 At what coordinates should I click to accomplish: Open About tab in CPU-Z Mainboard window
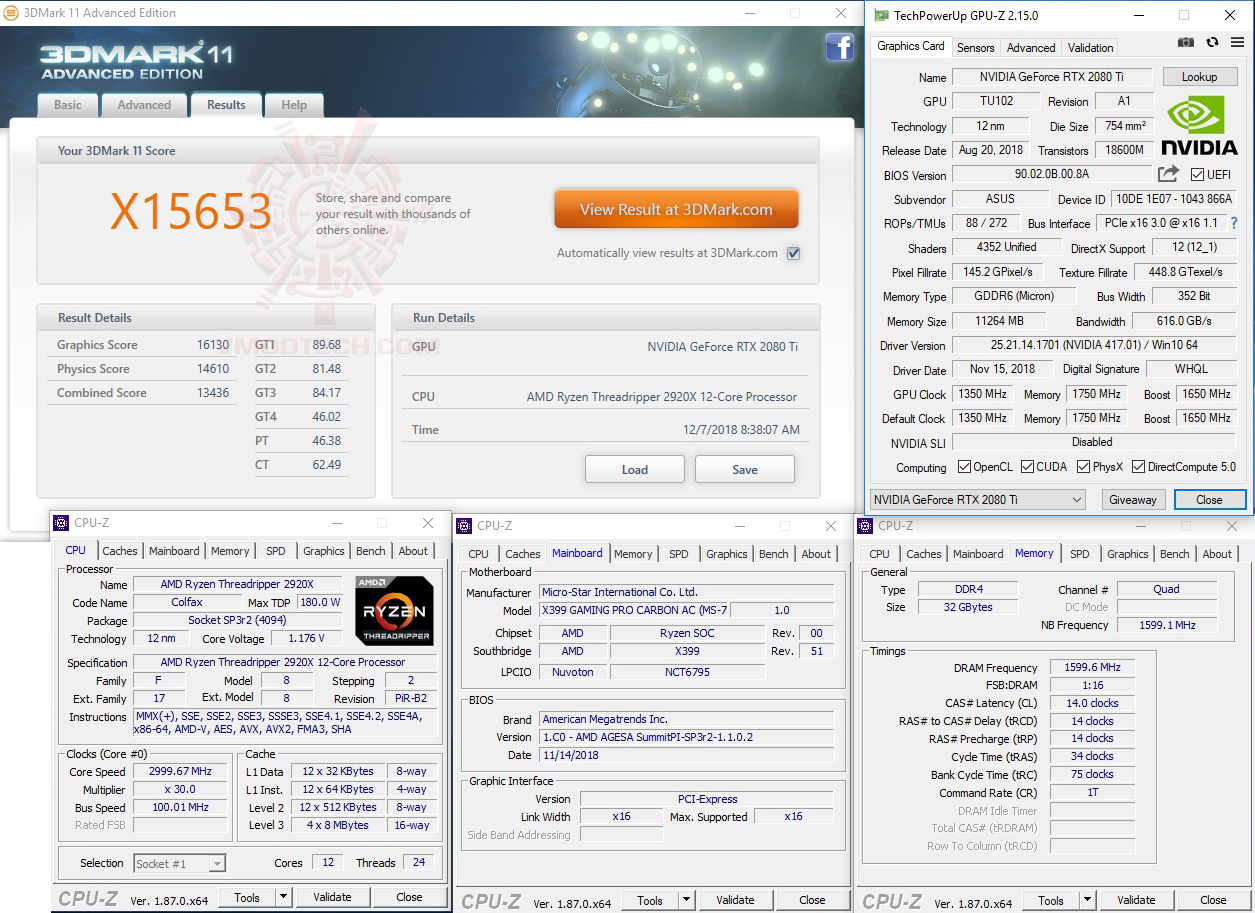816,554
